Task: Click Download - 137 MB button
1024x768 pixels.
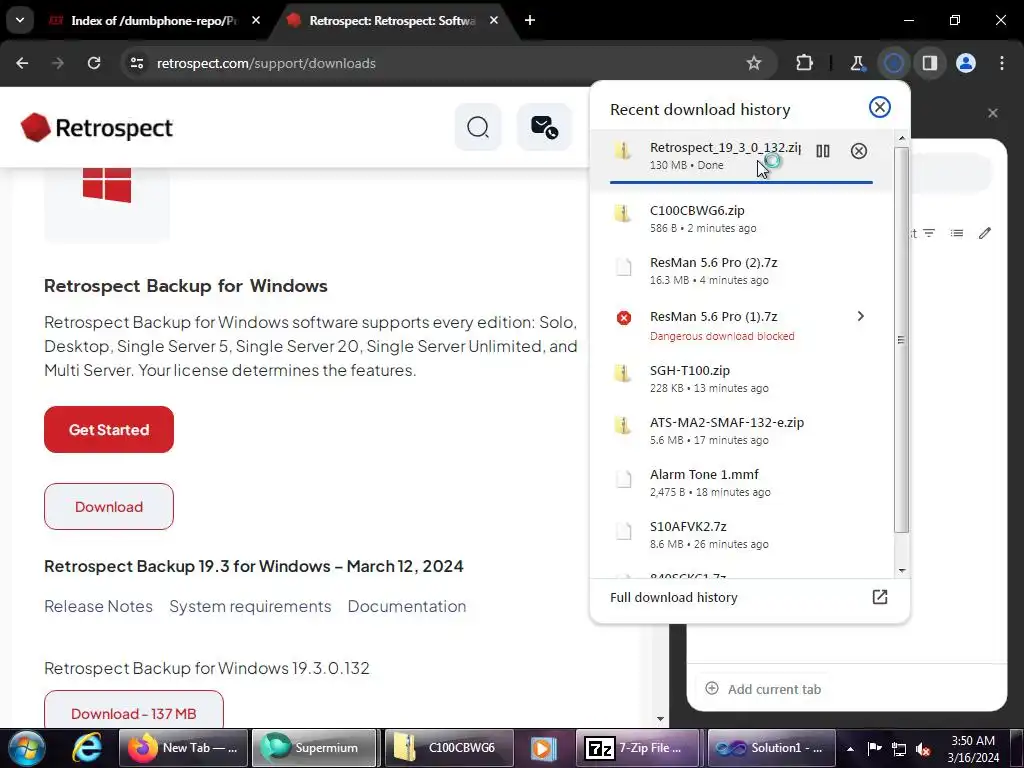Action: click(x=134, y=713)
